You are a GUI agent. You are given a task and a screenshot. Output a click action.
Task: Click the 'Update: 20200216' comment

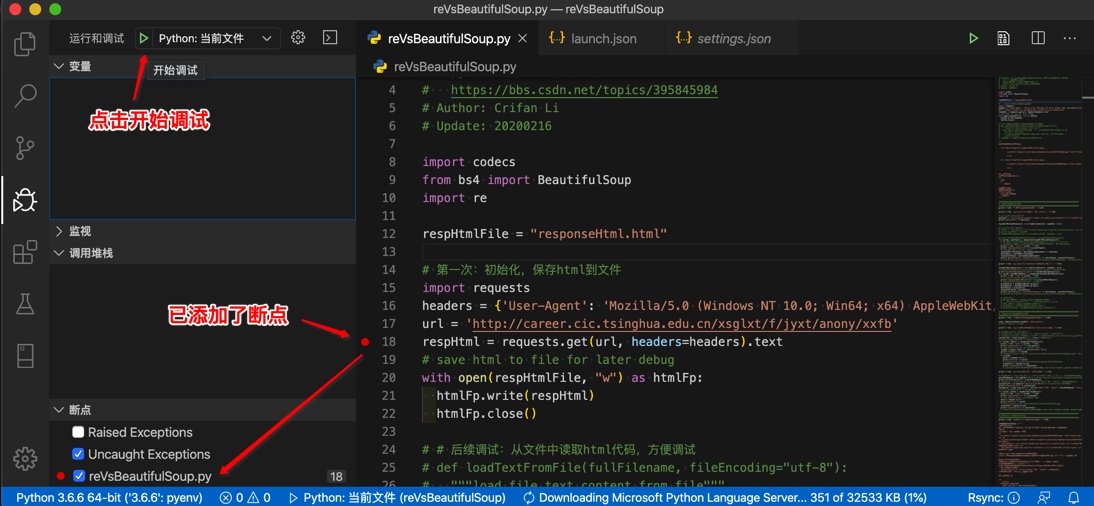pos(487,126)
